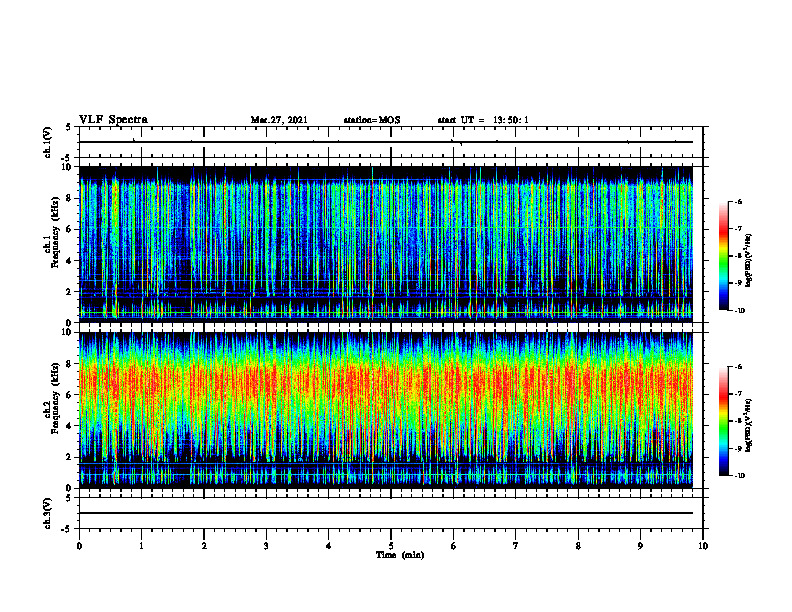Click the "-8" label on lower color scale
Screen dimensions: 792x612
[x=738, y=421]
